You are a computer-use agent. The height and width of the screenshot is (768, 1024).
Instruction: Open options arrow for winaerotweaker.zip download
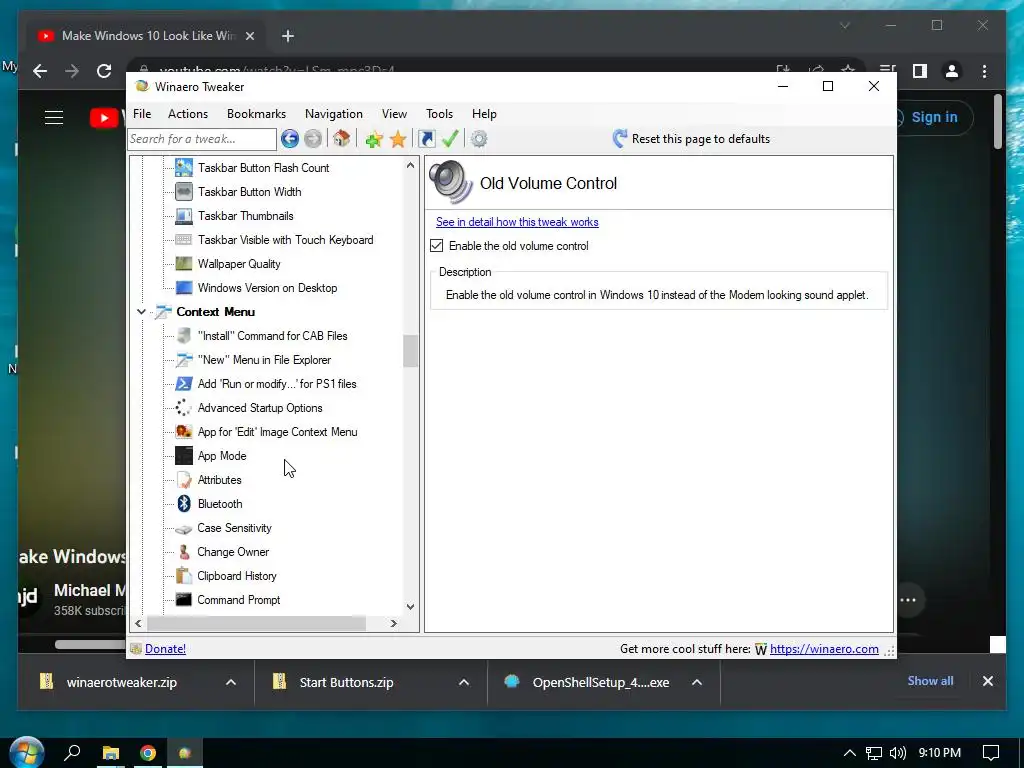pos(231,682)
